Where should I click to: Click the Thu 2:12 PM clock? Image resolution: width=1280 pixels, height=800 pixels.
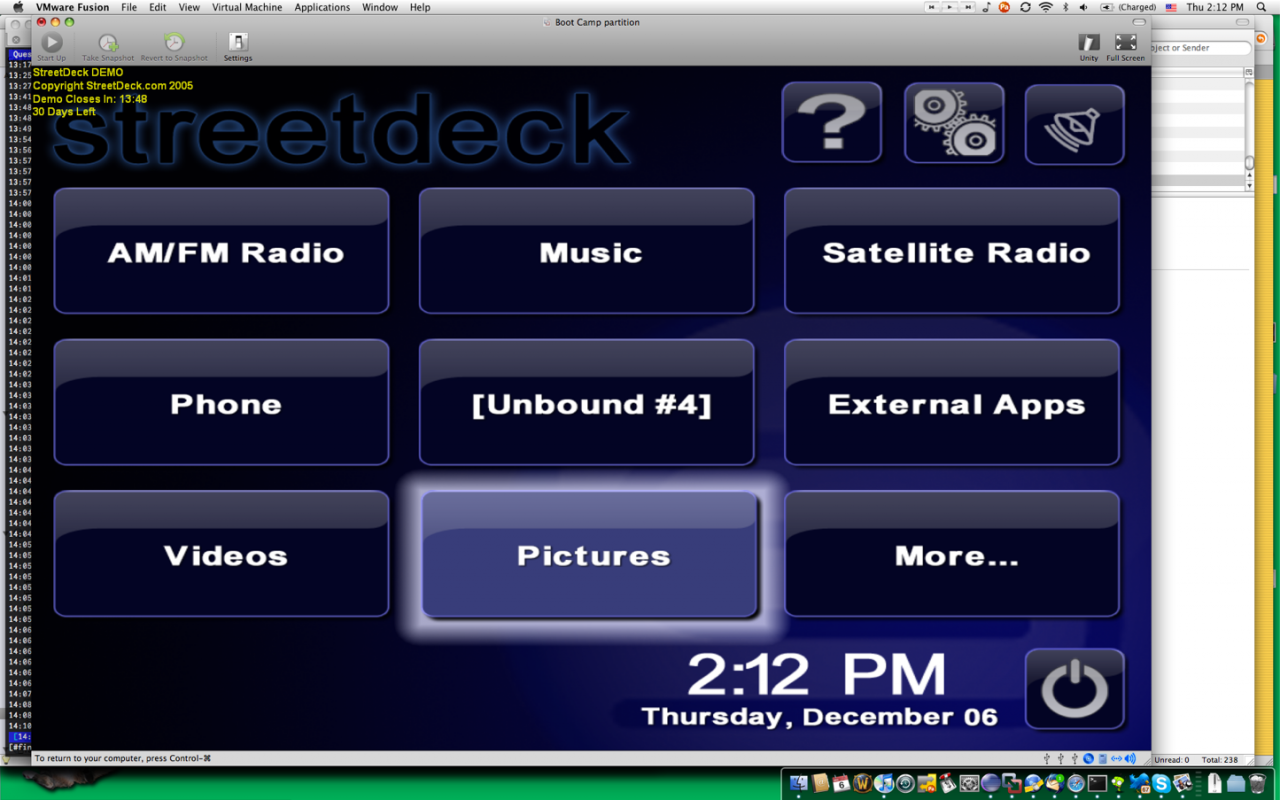pos(1215,7)
